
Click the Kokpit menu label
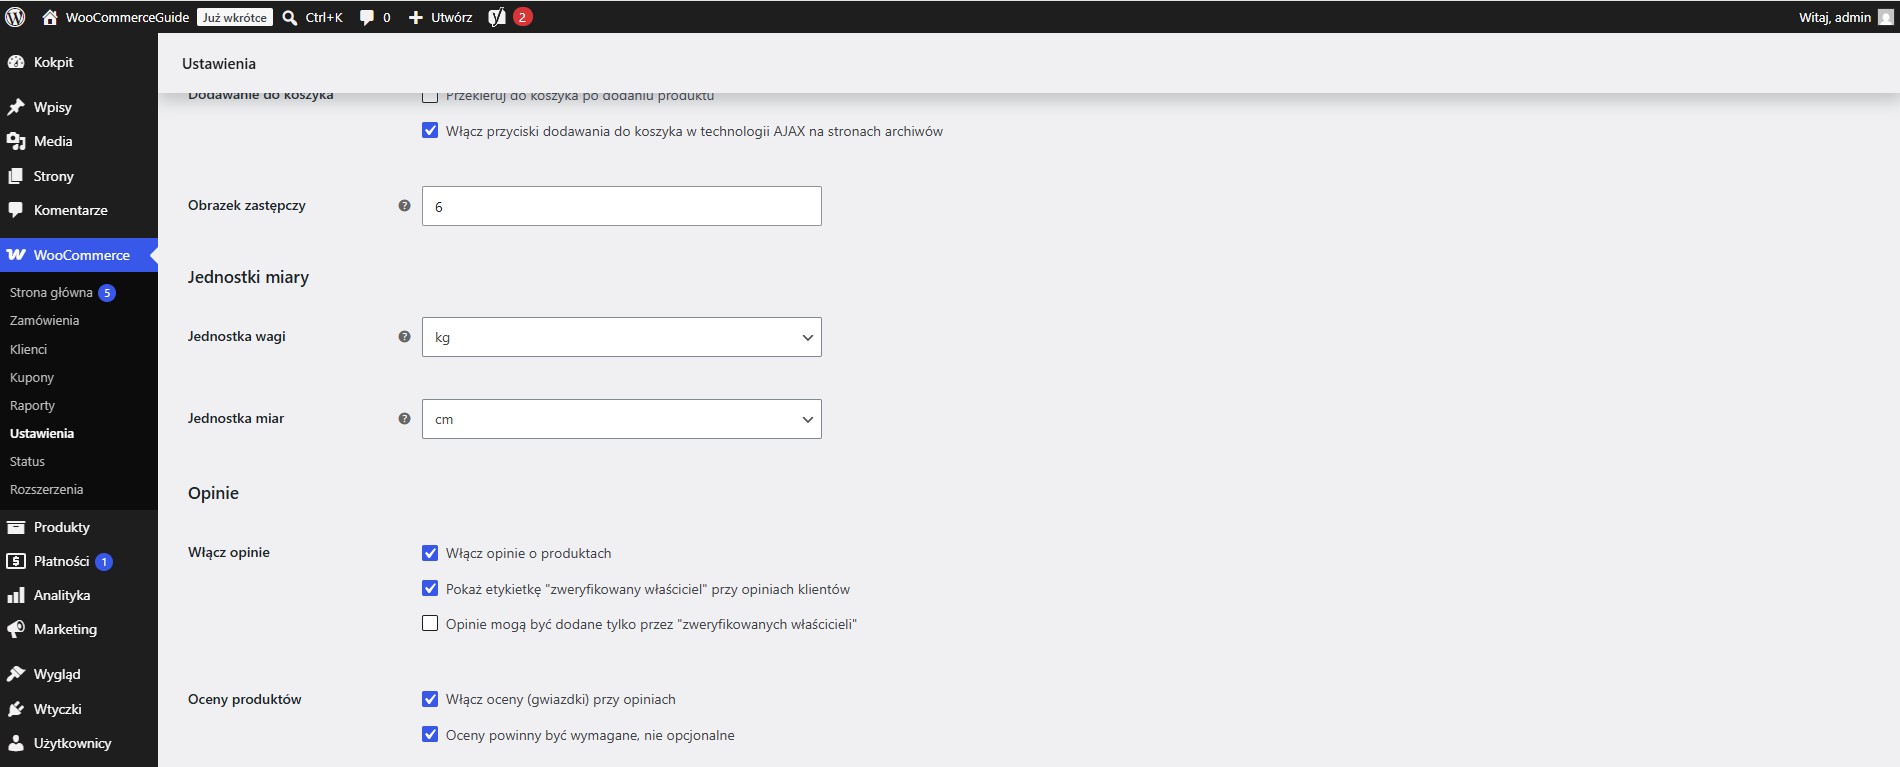pos(53,62)
